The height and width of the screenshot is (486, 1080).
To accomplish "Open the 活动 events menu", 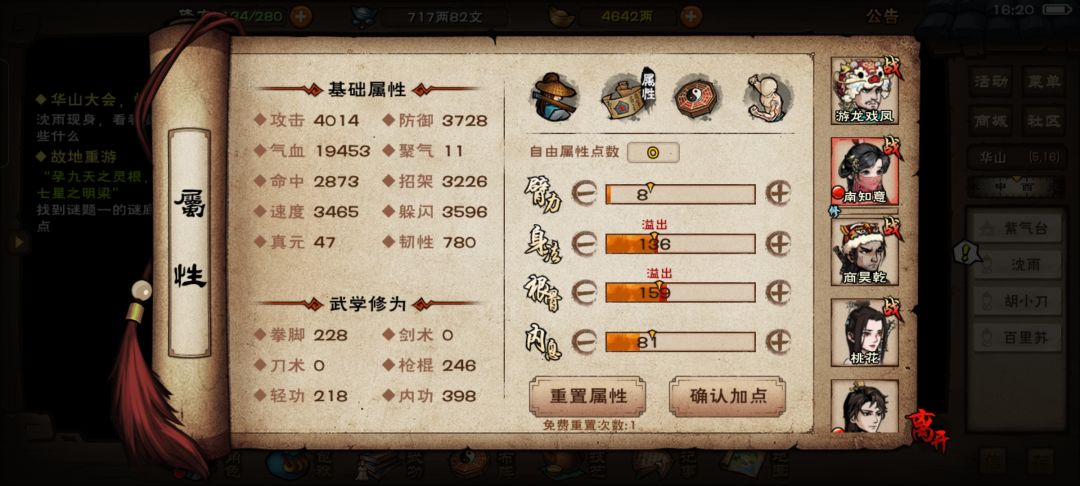I will point(991,81).
